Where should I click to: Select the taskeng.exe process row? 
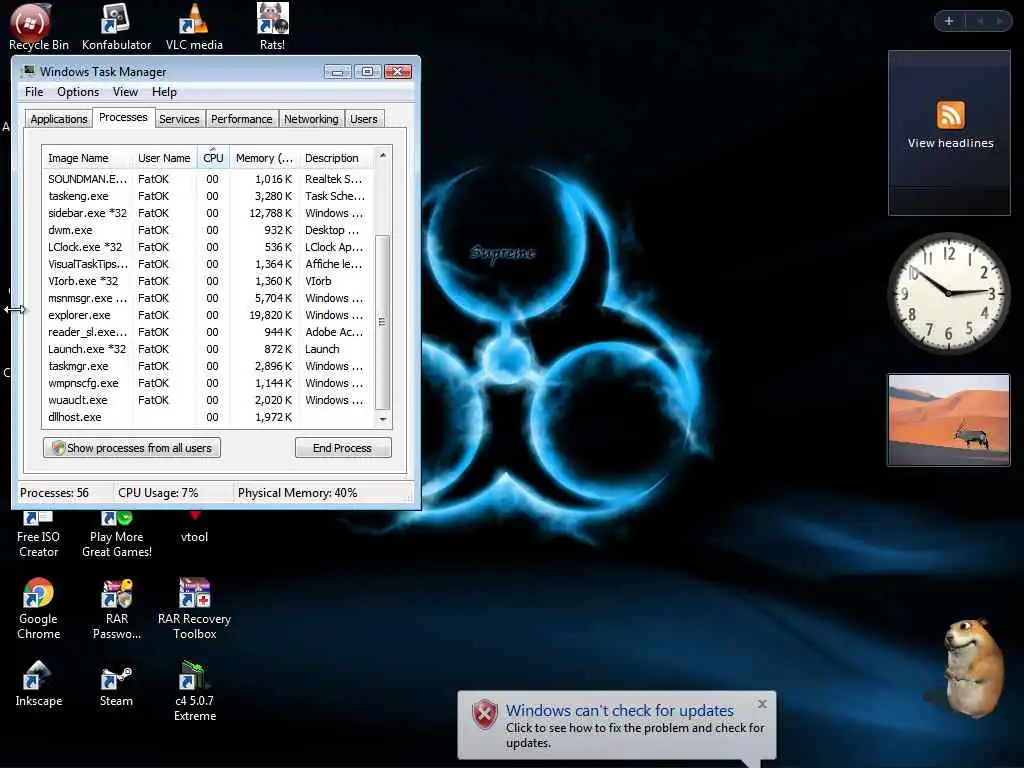[208, 196]
